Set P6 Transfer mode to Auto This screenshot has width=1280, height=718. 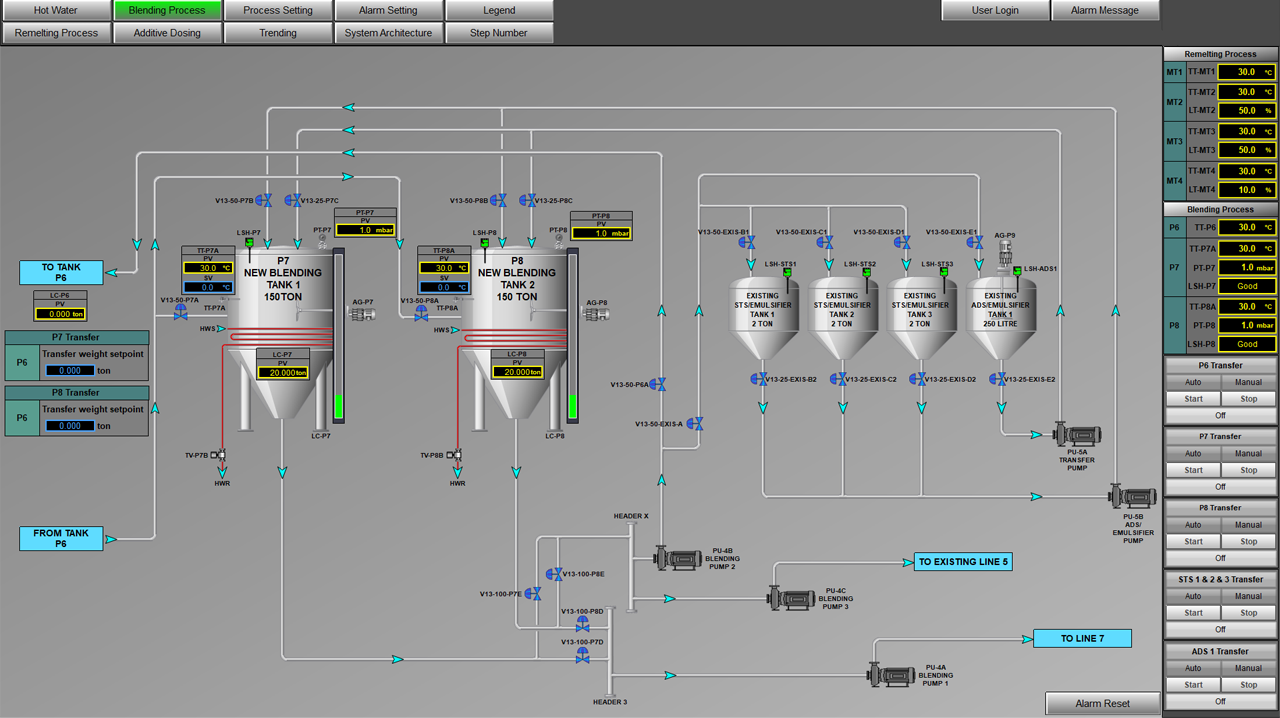click(x=1193, y=382)
